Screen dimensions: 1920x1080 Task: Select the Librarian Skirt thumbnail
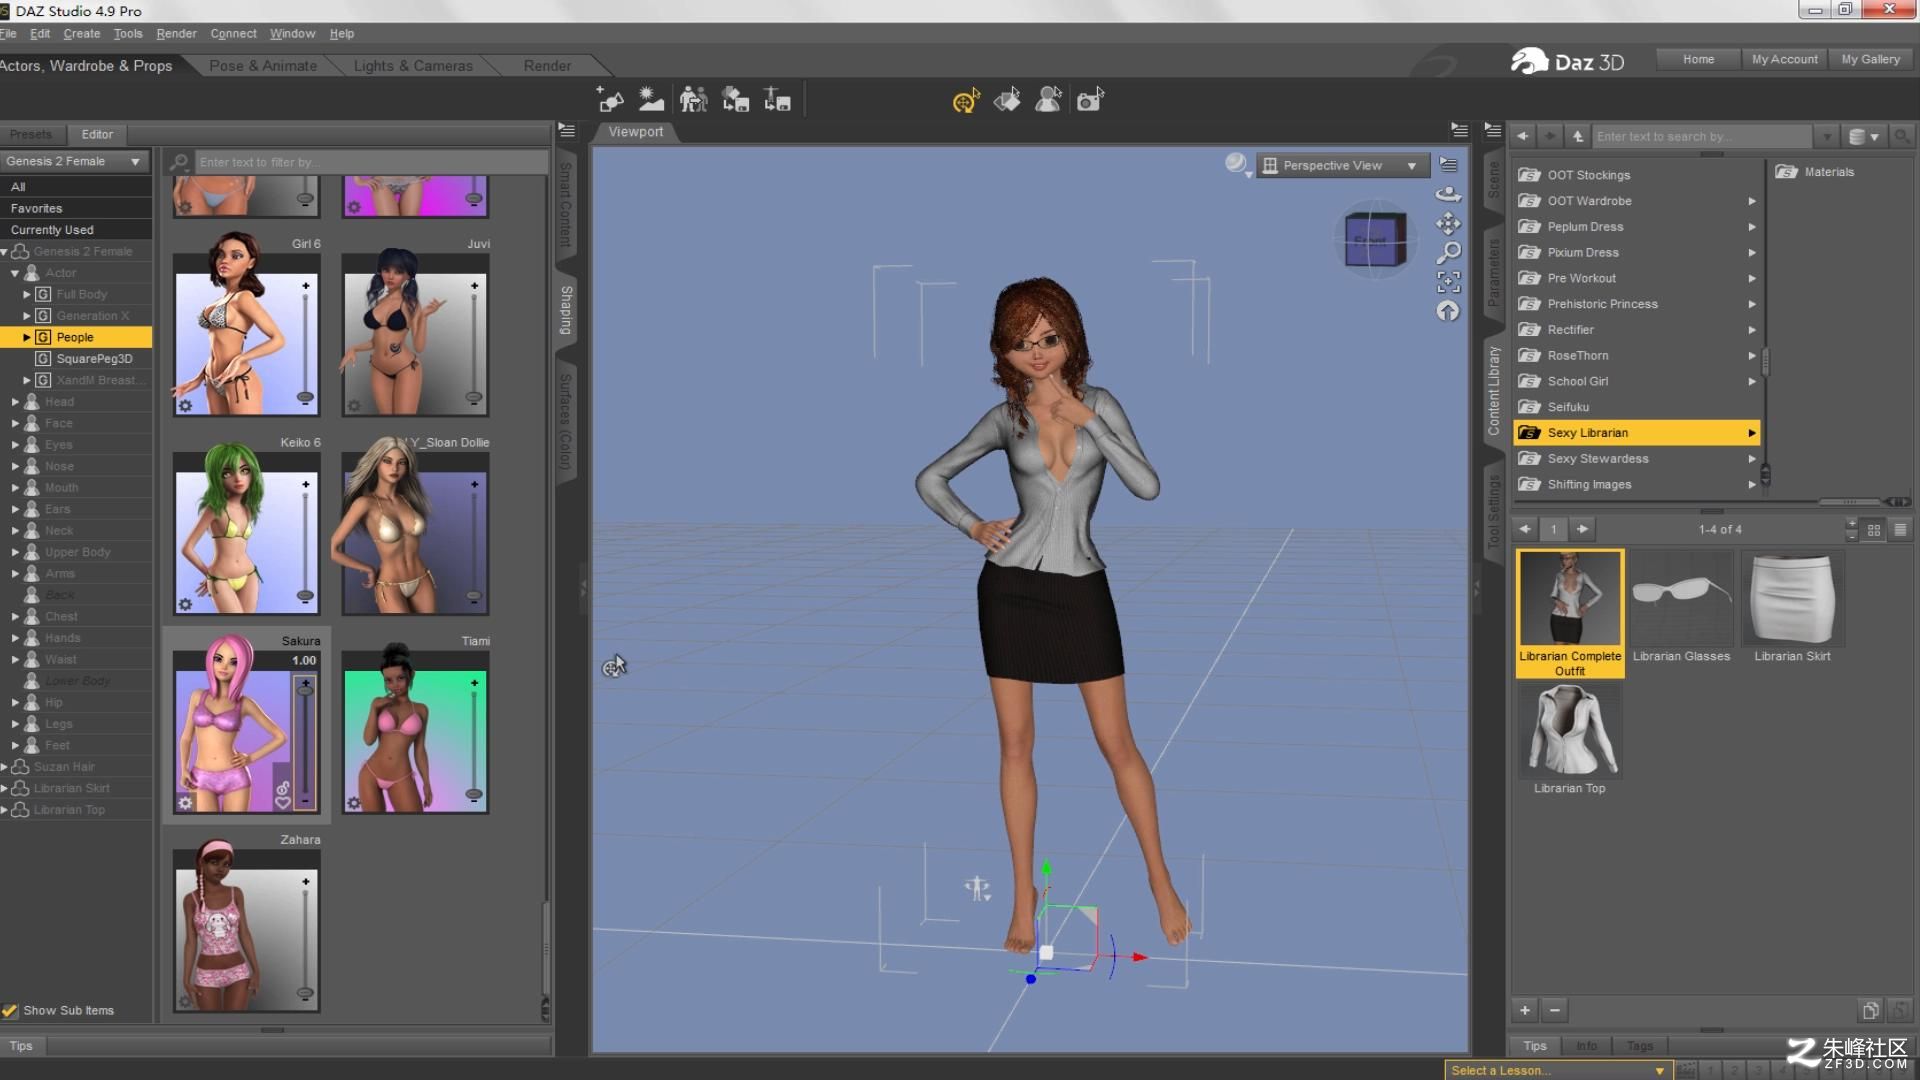(x=1792, y=607)
